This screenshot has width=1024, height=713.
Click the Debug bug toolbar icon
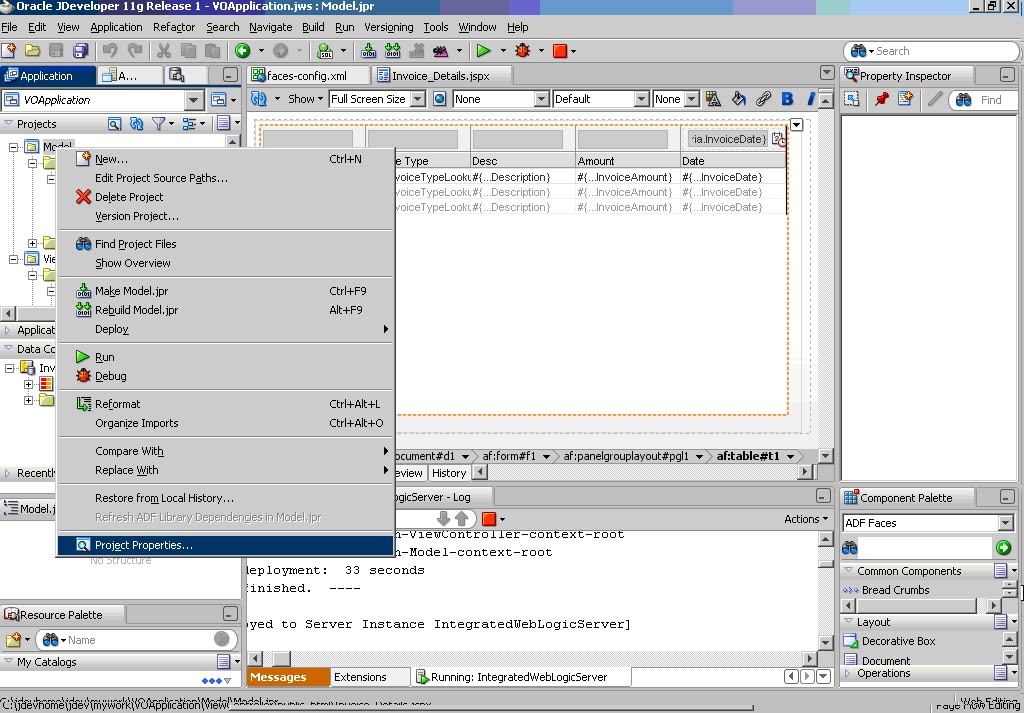pos(522,50)
